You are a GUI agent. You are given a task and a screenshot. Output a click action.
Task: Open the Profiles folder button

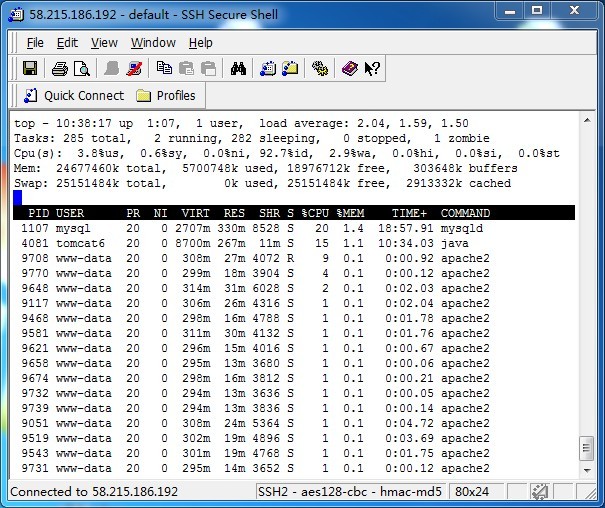tap(166, 96)
